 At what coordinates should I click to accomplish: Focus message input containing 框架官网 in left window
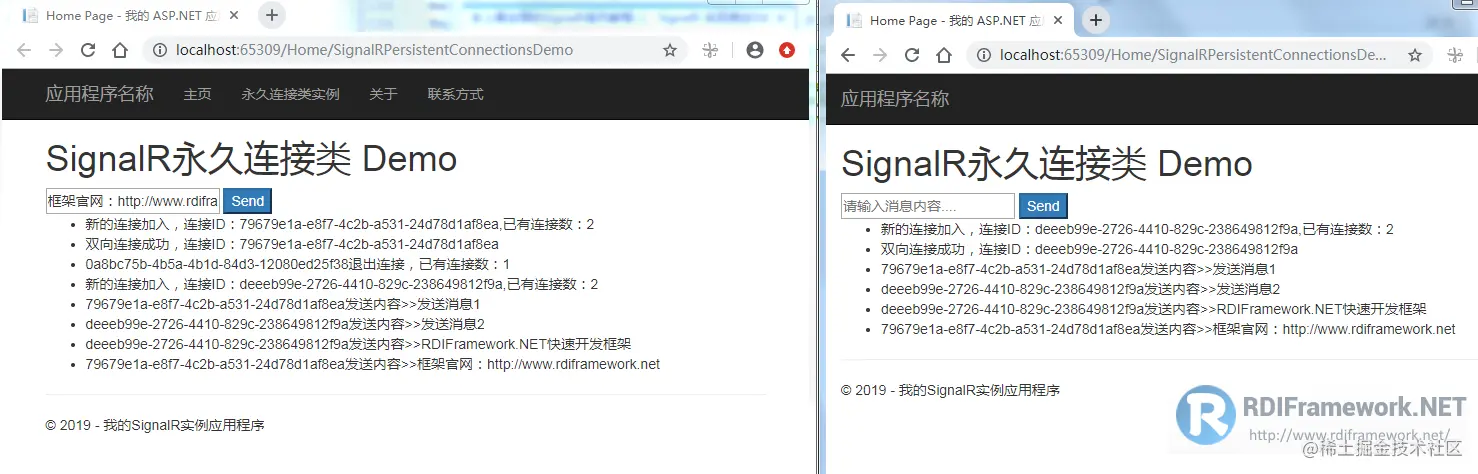coord(132,201)
